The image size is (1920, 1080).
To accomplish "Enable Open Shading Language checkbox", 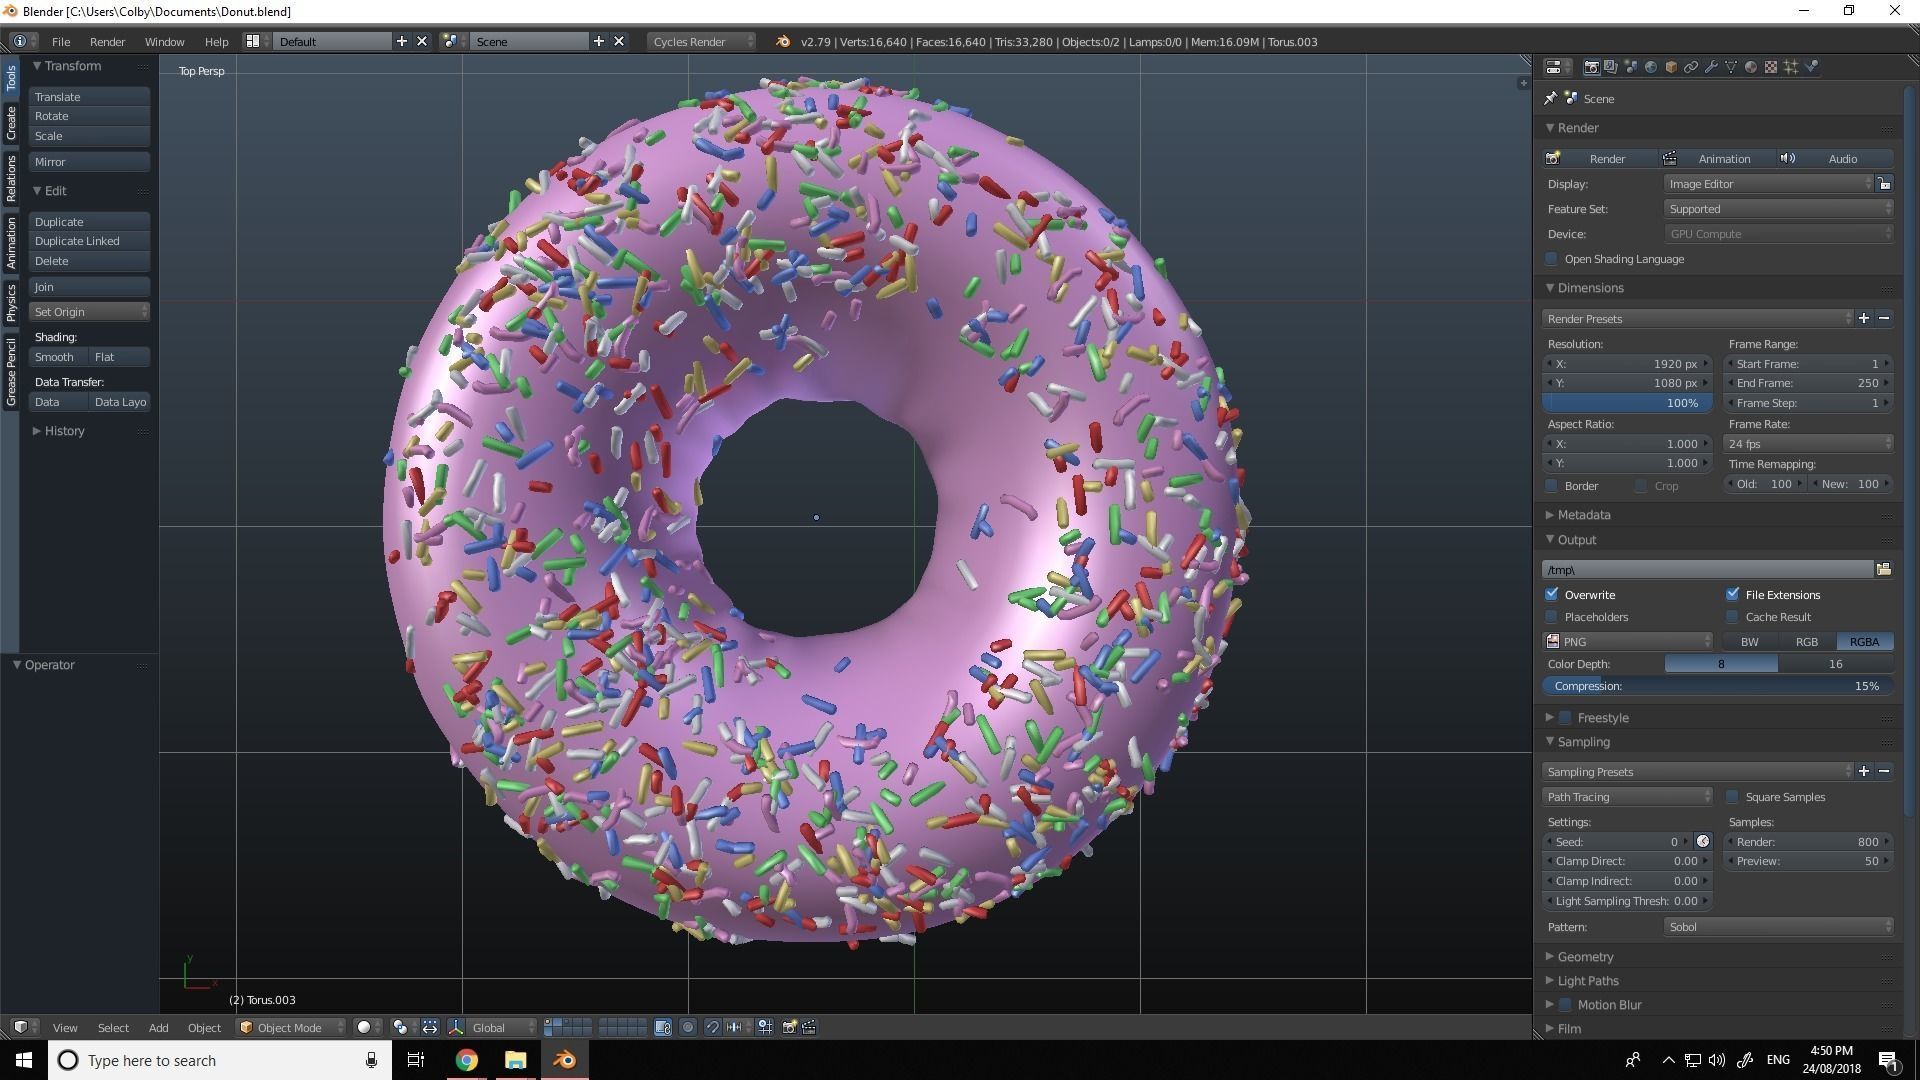I will pos(1552,259).
